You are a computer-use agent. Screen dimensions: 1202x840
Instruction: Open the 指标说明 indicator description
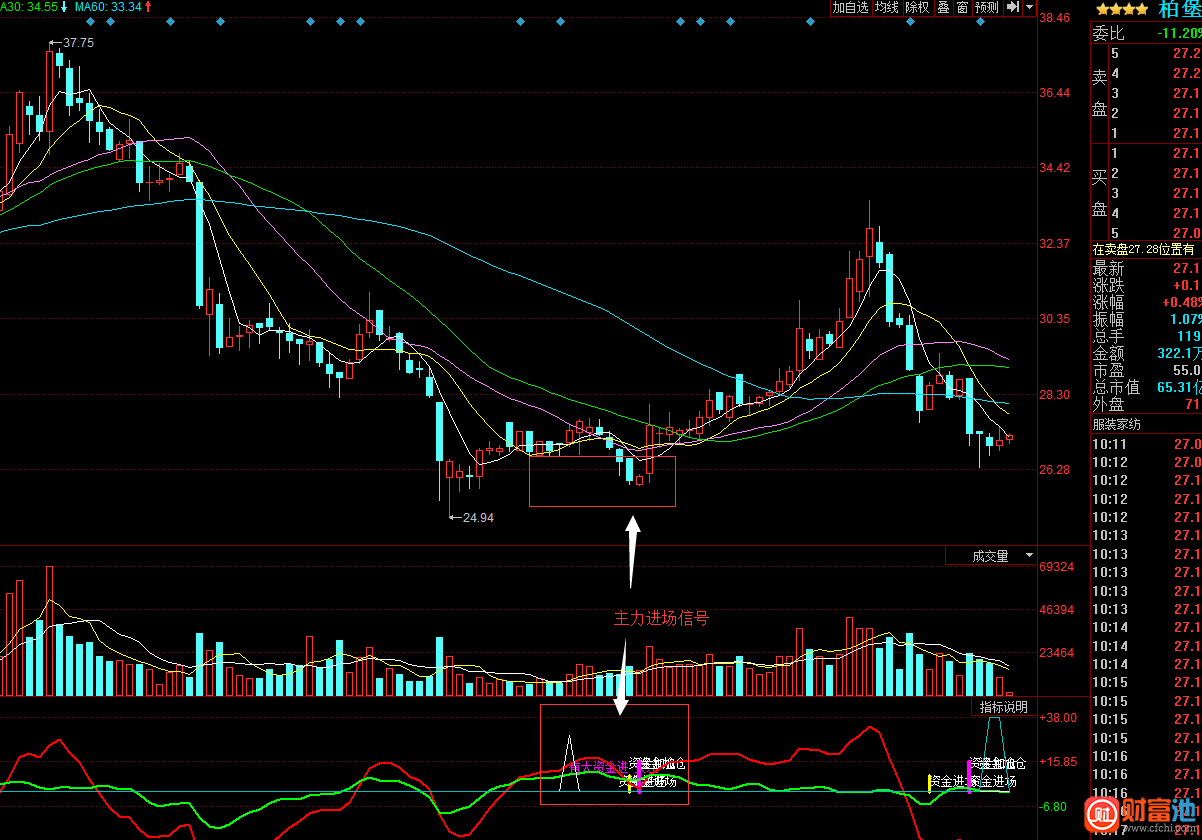tap(1003, 707)
